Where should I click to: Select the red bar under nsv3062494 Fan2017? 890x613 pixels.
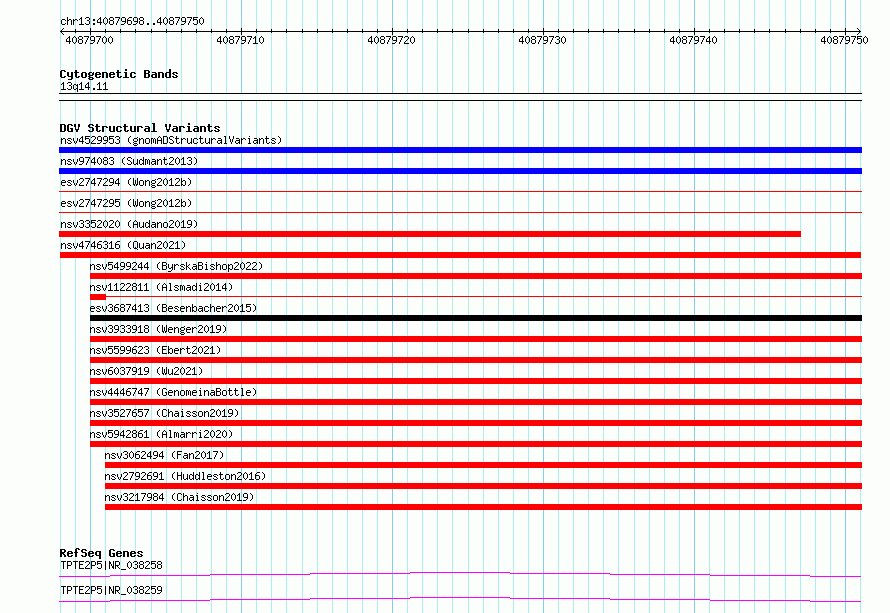[x=484, y=465]
